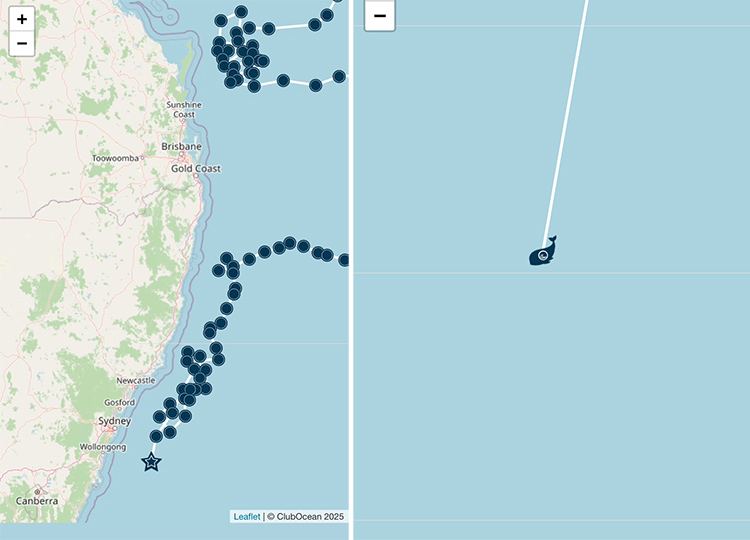Select the Newcastle label on the map
Screen dimensions: 750x540
[x=135, y=381]
